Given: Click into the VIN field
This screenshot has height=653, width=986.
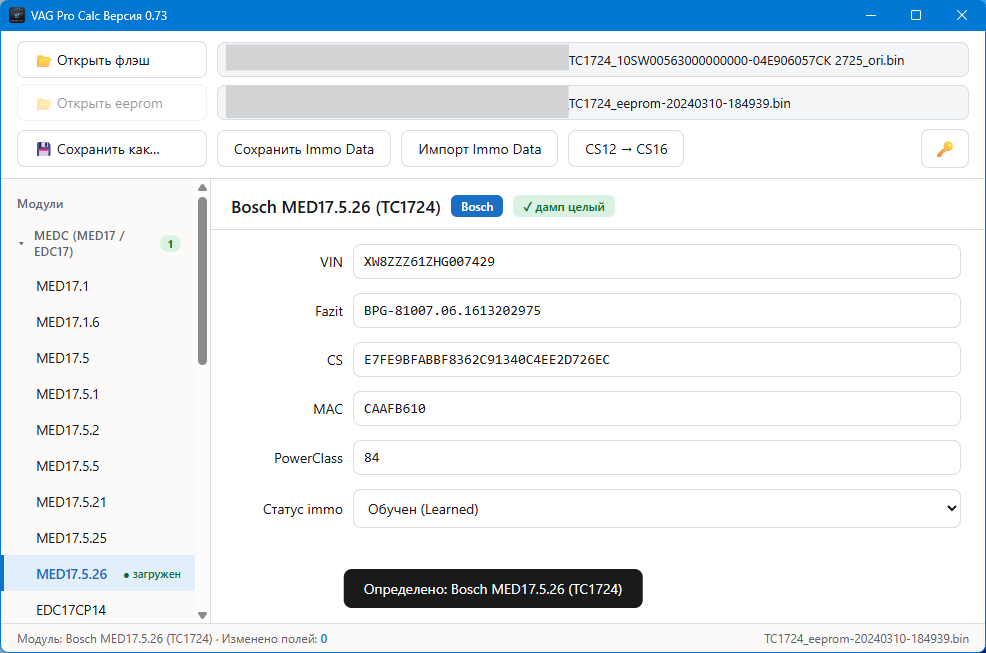Looking at the screenshot, I should pyautogui.click(x=656, y=262).
